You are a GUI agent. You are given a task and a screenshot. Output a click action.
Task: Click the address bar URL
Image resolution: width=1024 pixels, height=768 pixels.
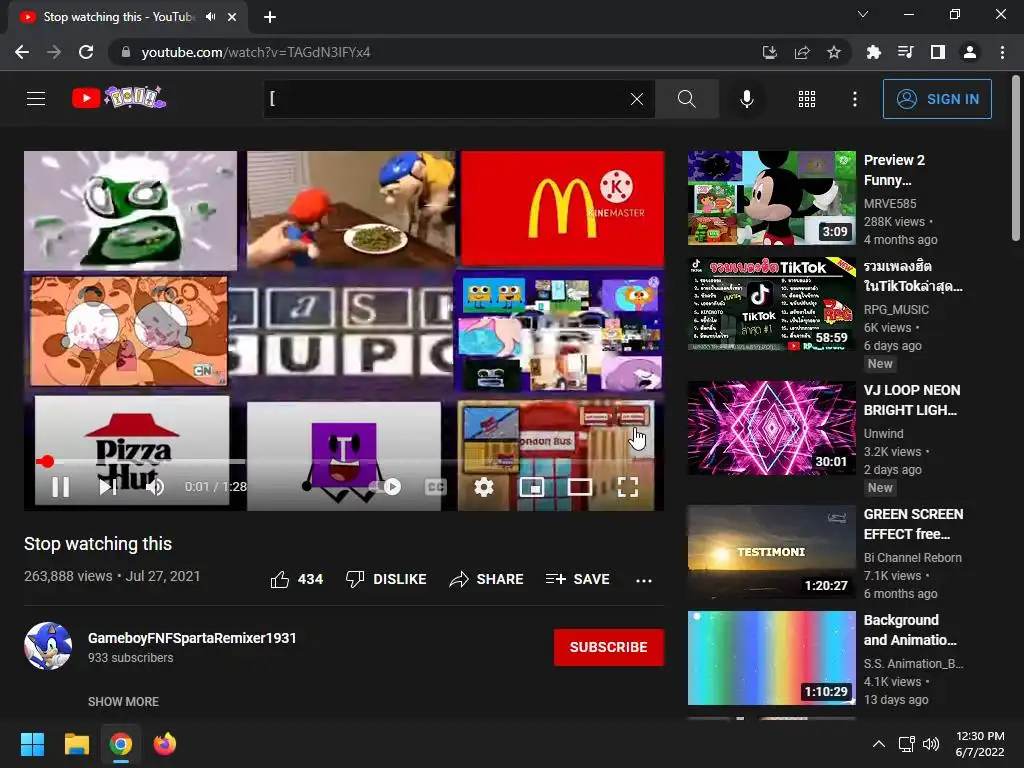coord(255,52)
